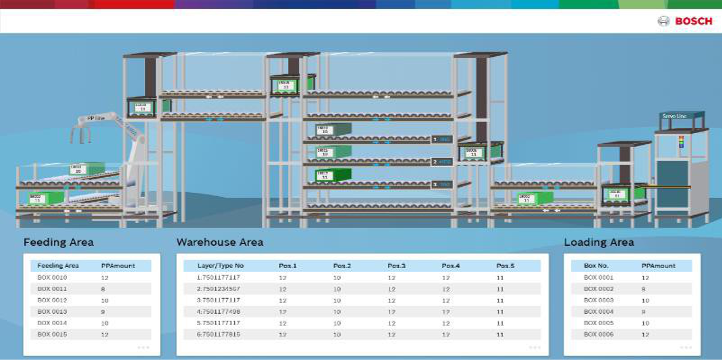723x360 pixels.
Task: Select the green box on warehouse shelf layer 1
Action: click(333, 130)
